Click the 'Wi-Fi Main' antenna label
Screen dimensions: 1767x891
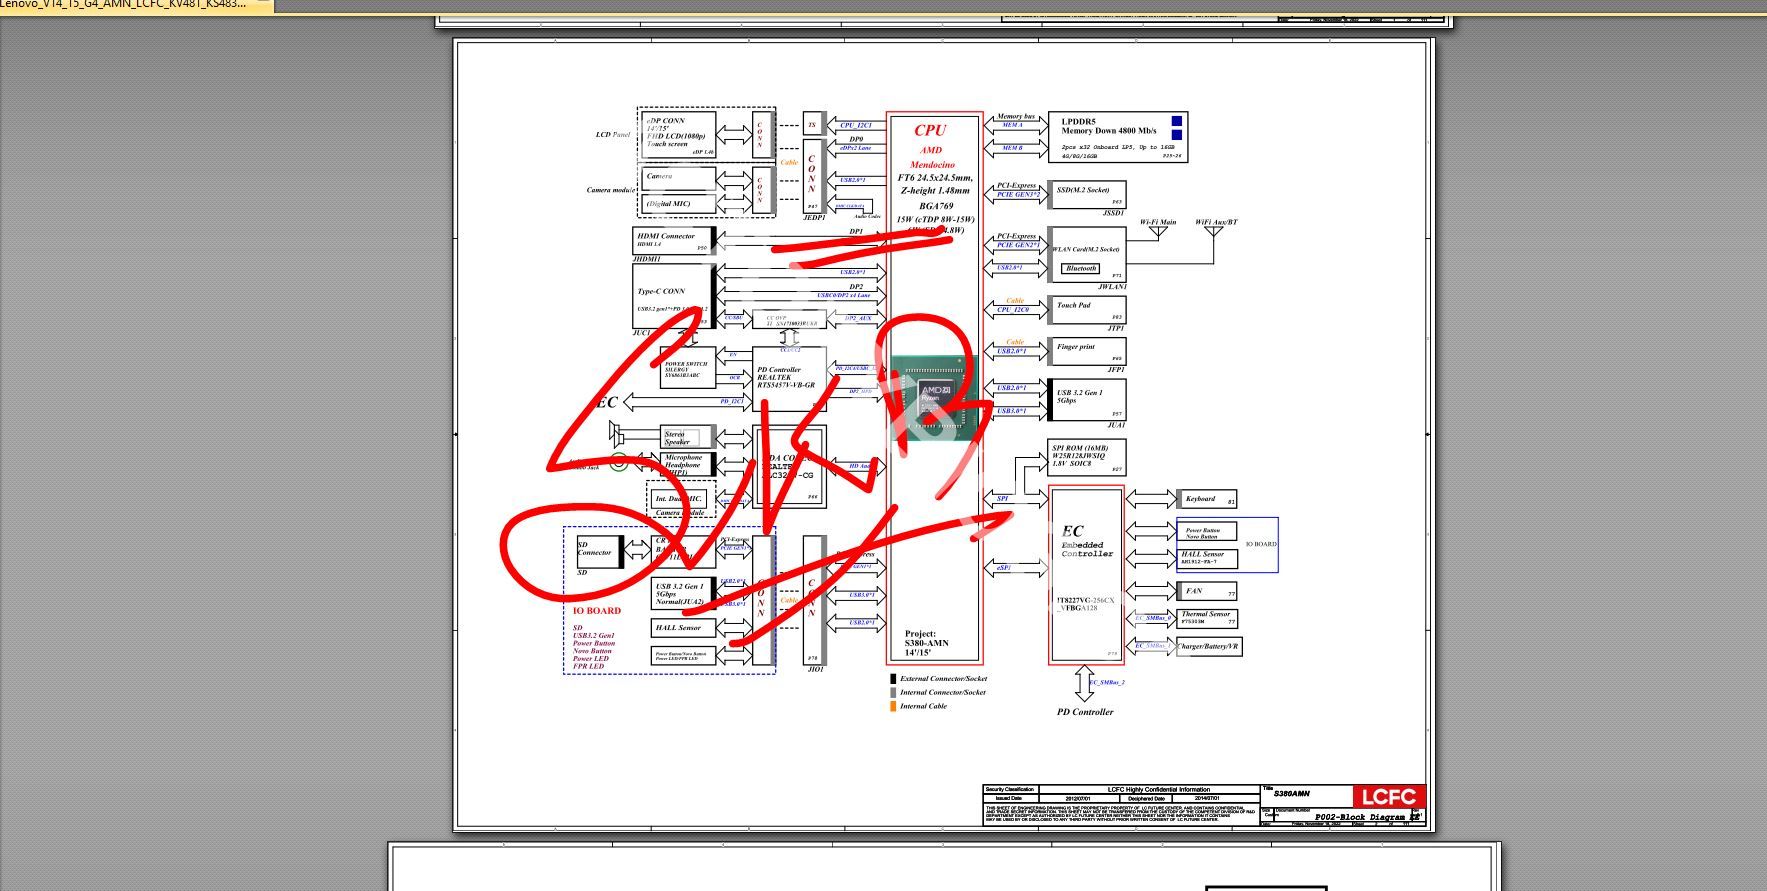1158,222
